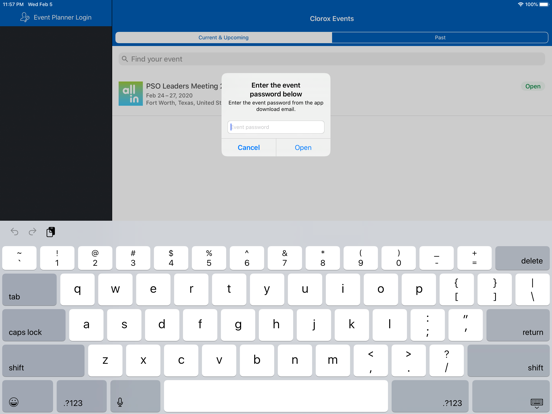The image size is (552, 414).
Task: Tap the semicolon colon key
Action: tap(428, 325)
